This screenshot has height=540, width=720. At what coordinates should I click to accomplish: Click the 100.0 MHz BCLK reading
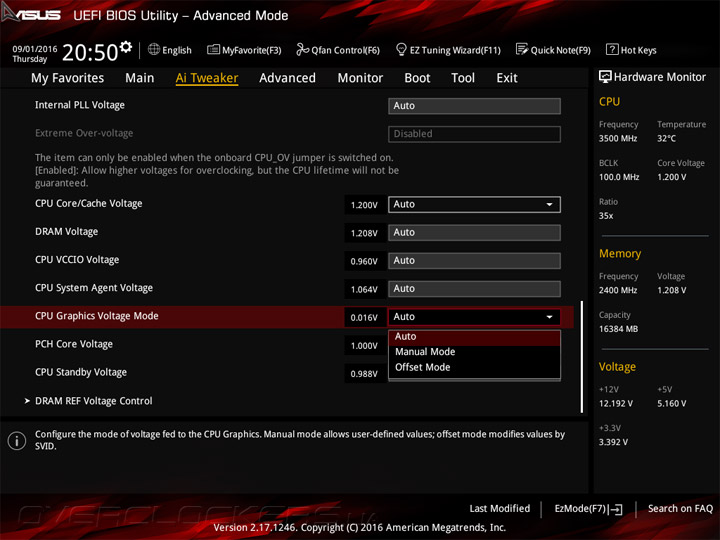pos(619,177)
